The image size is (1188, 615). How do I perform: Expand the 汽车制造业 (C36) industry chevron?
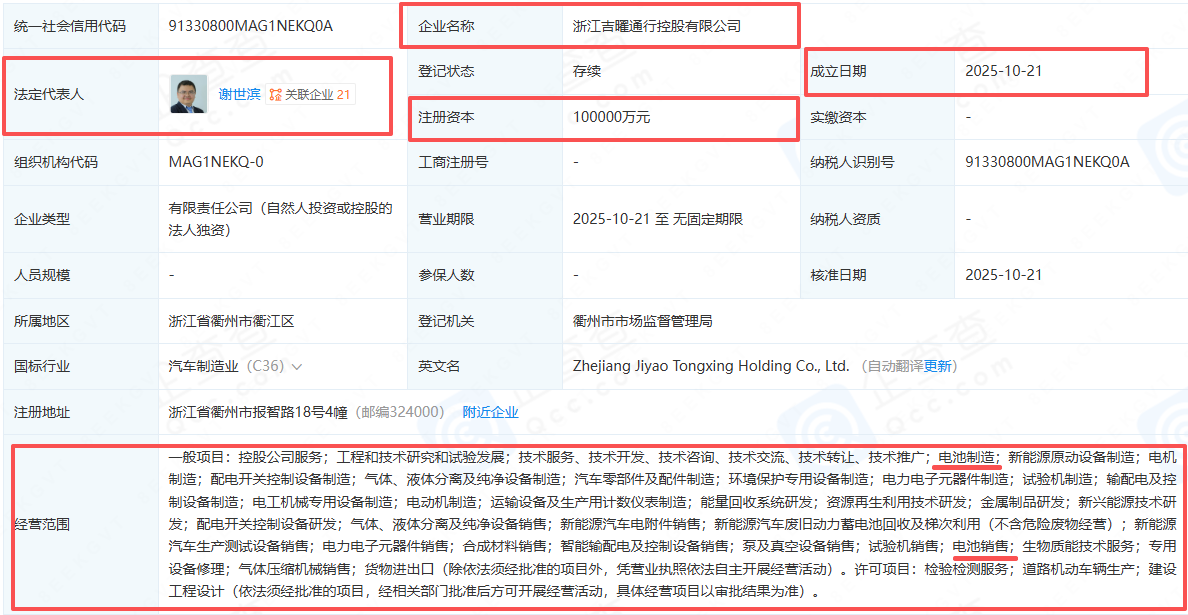point(297,367)
